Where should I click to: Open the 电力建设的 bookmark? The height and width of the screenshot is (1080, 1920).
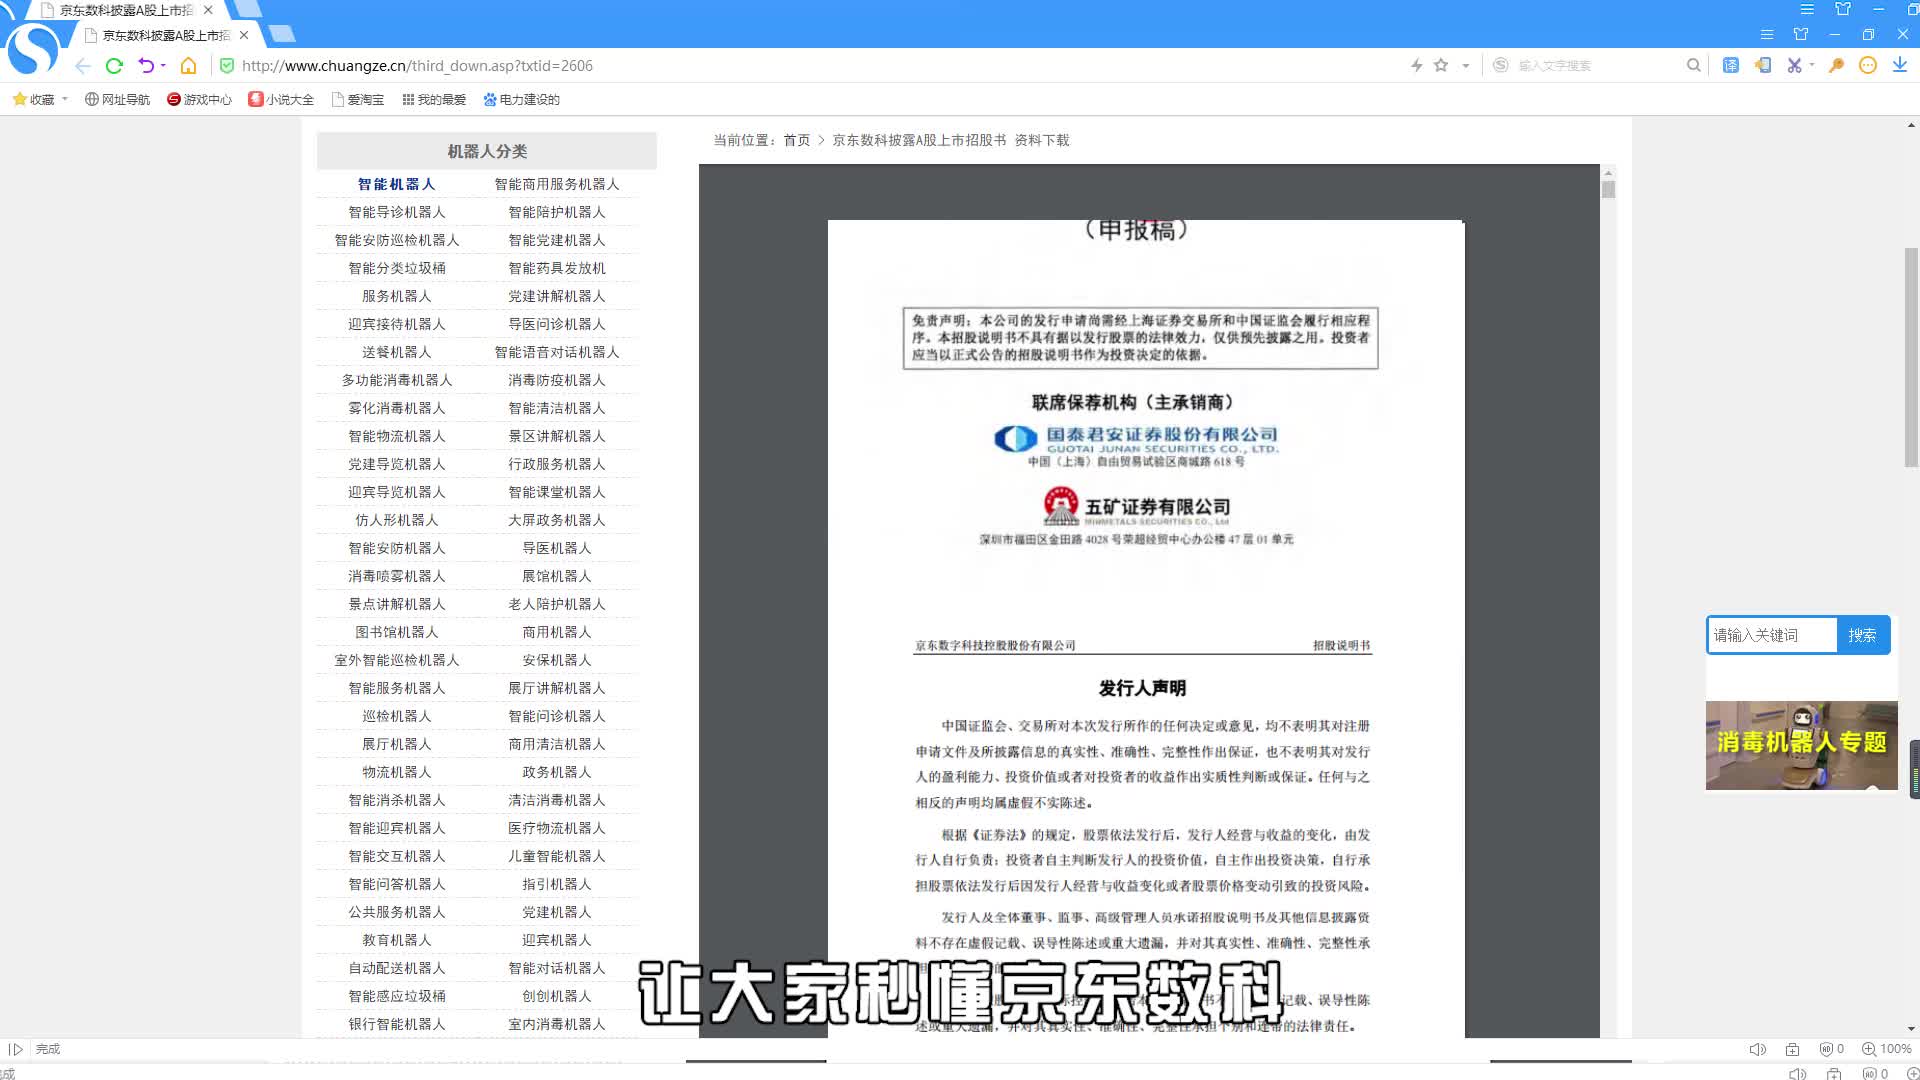point(521,99)
